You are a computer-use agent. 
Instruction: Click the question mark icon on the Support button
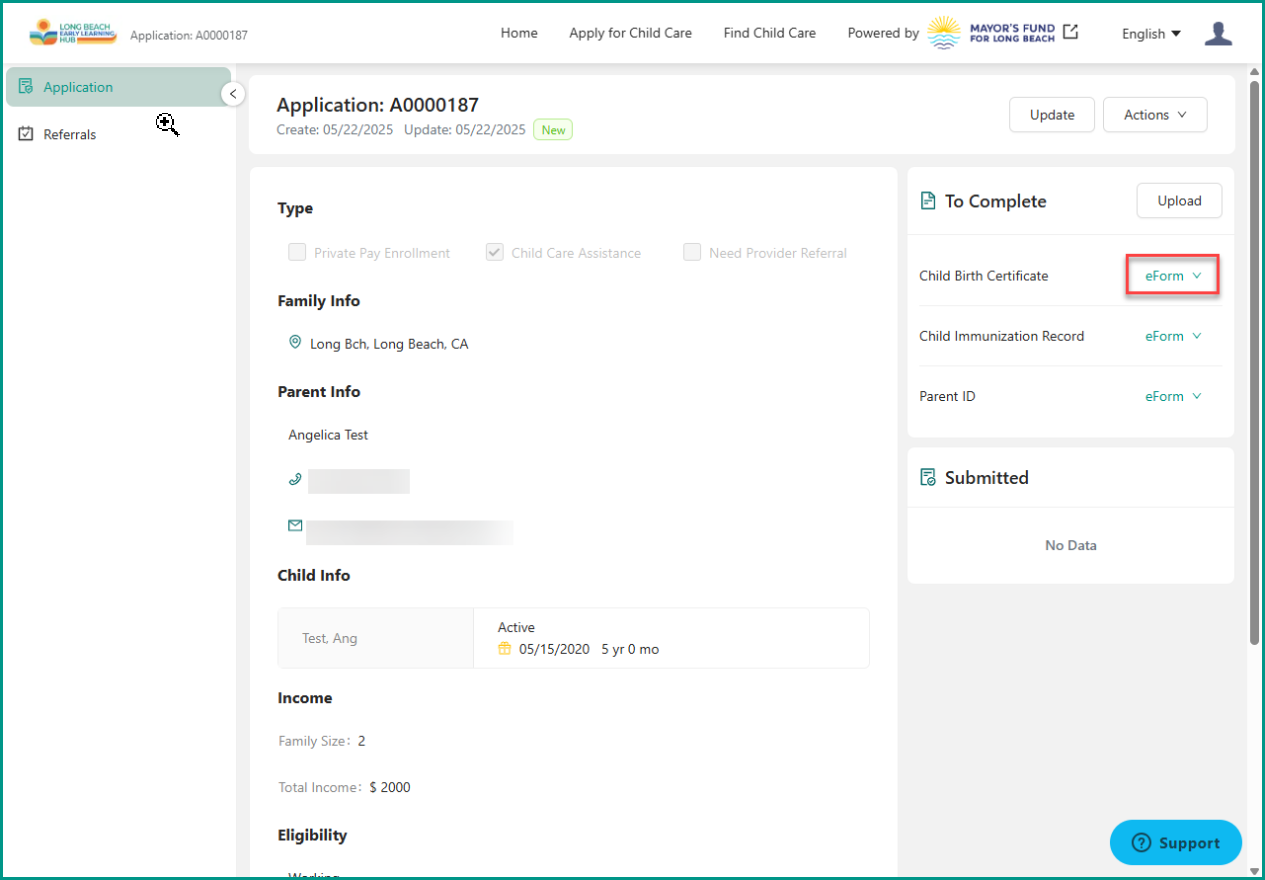pyautogui.click(x=1141, y=843)
